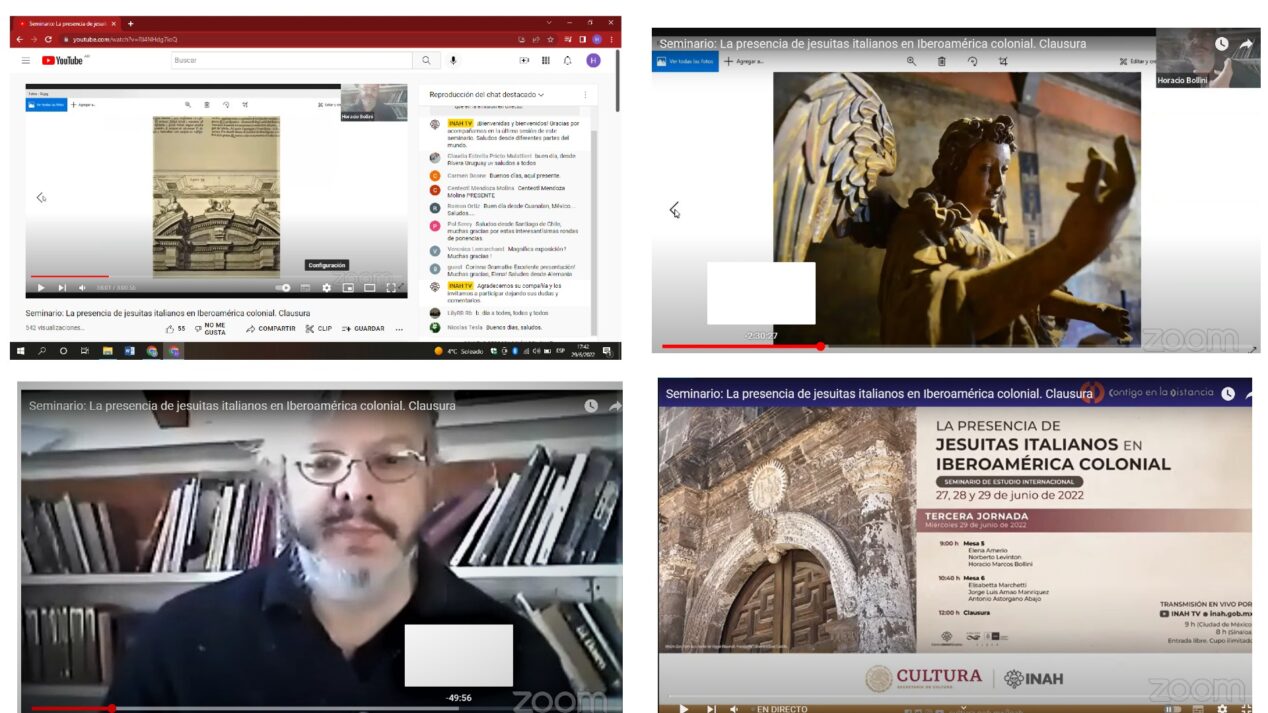Start voice search with microphone icon
This screenshot has height=713, width=1268.
(453, 61)
